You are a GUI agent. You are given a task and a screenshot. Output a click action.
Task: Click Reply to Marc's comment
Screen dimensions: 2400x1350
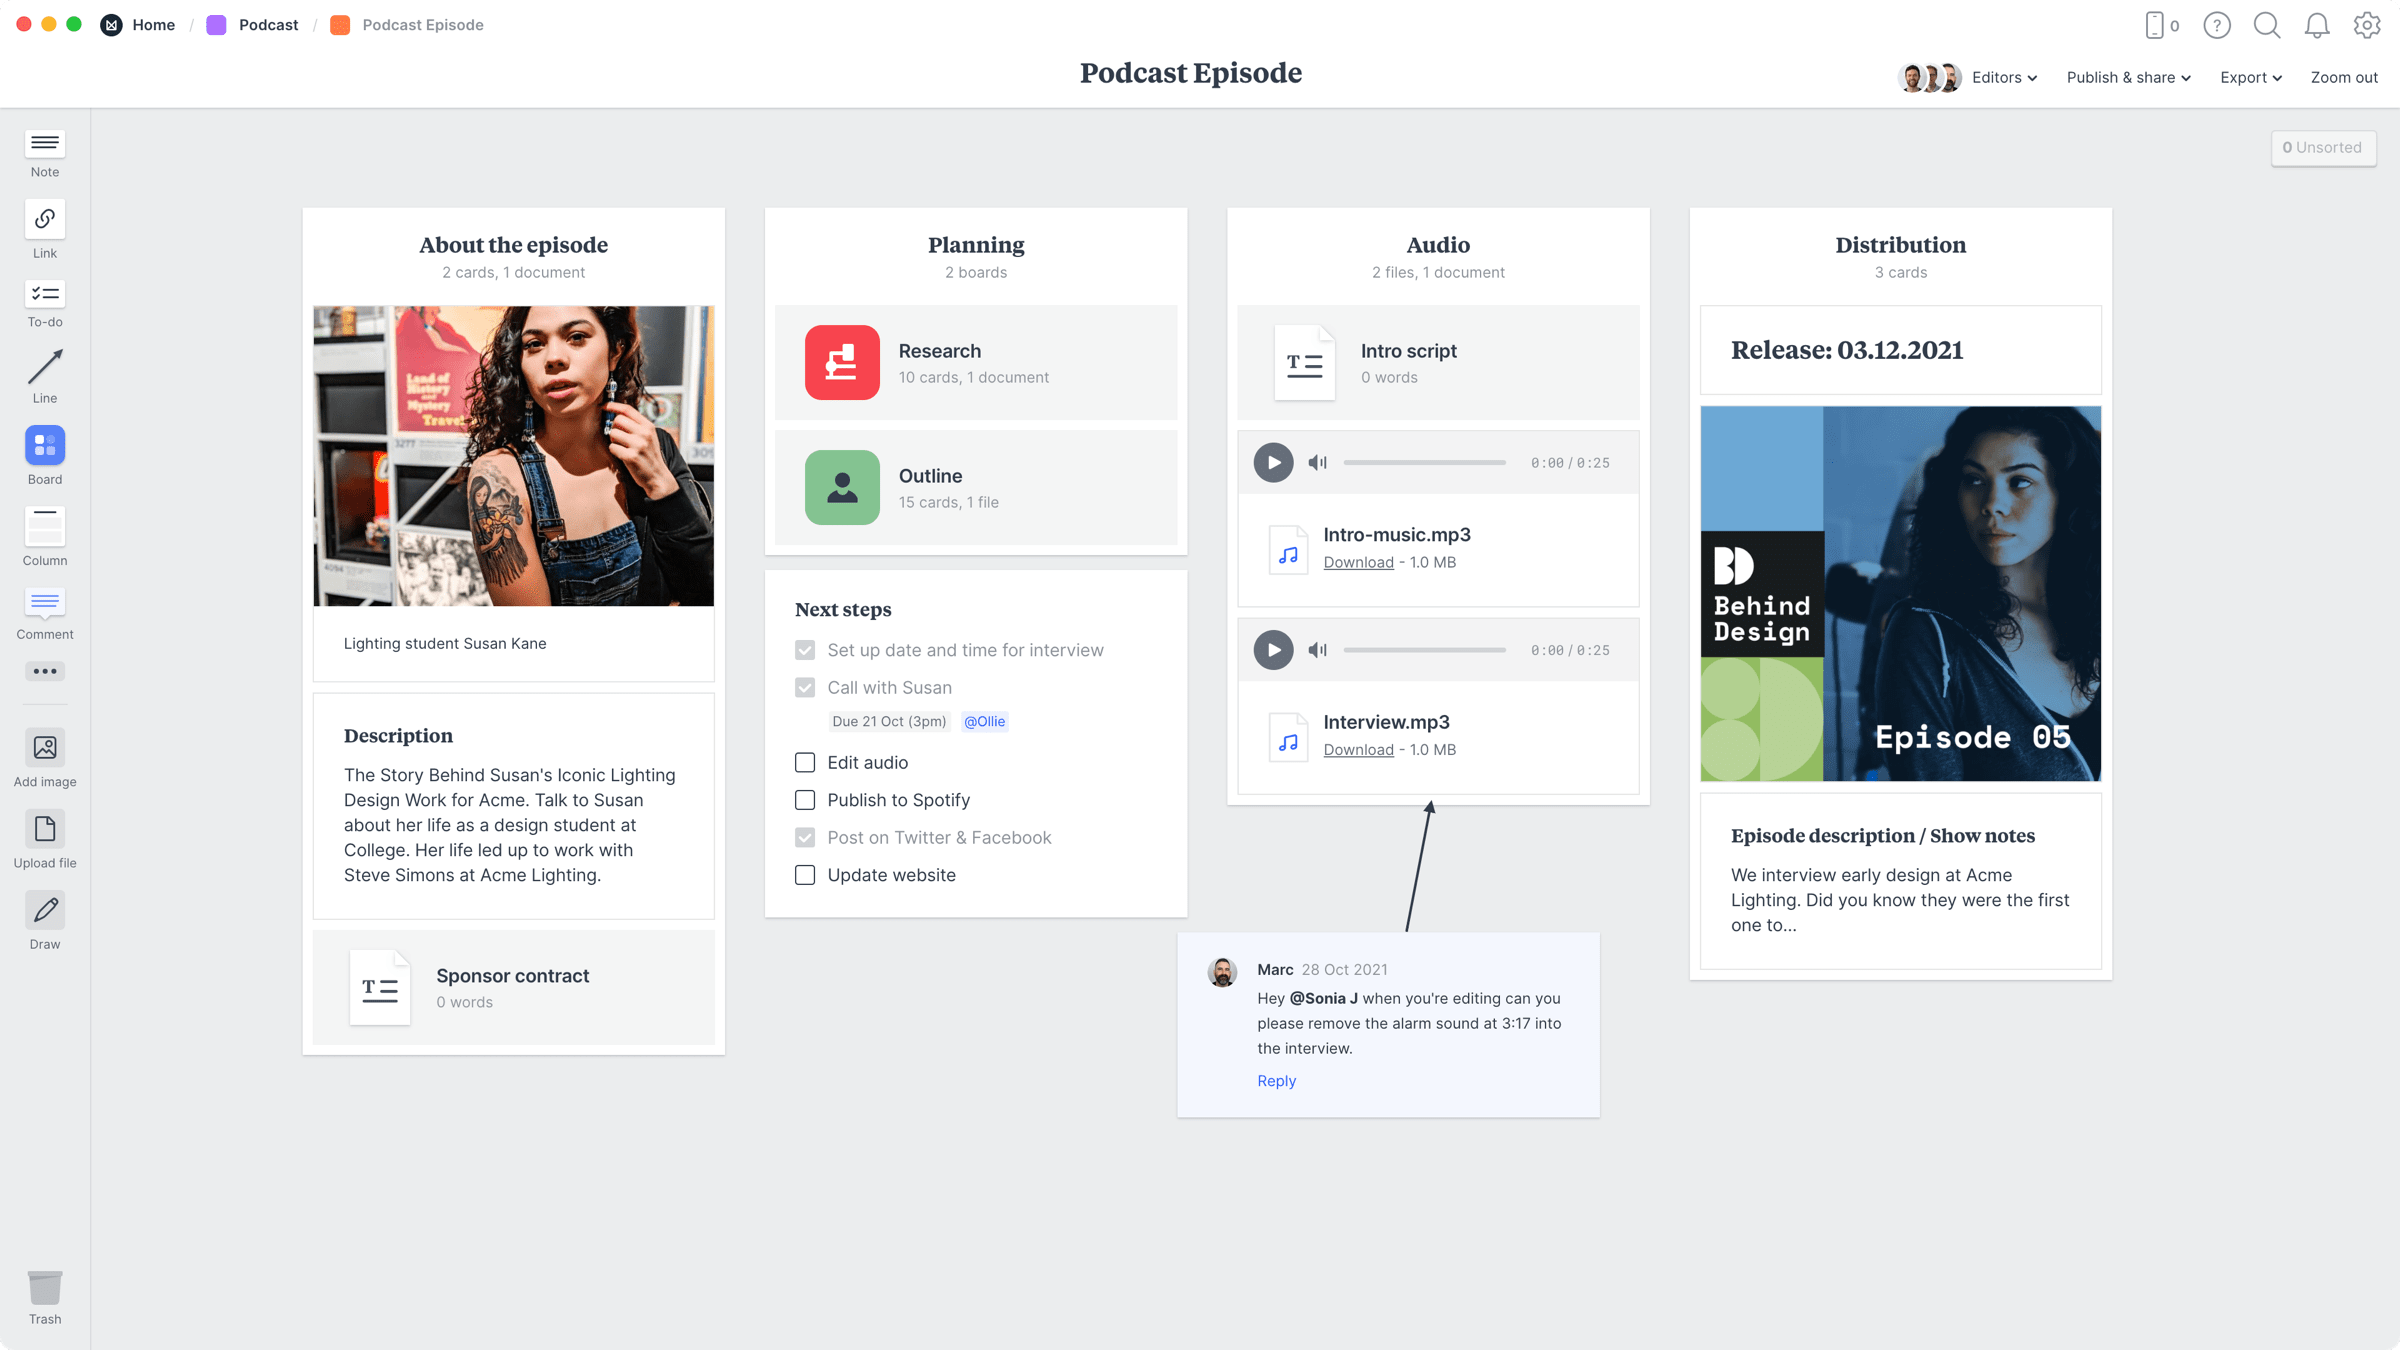[x=1276, y=1080]
